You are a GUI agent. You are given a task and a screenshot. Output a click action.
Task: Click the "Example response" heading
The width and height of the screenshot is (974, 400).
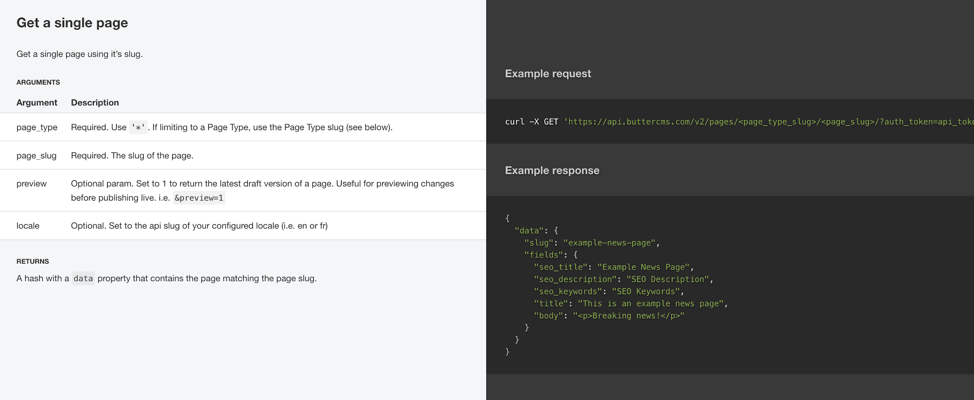click(x=552, y=171)
